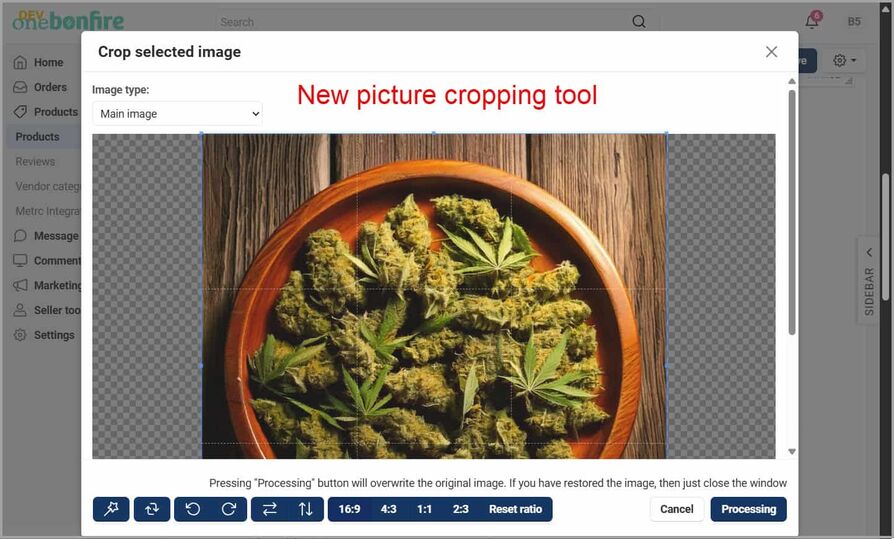Close the Crop selected image dialog

click(x=771, y=52)
